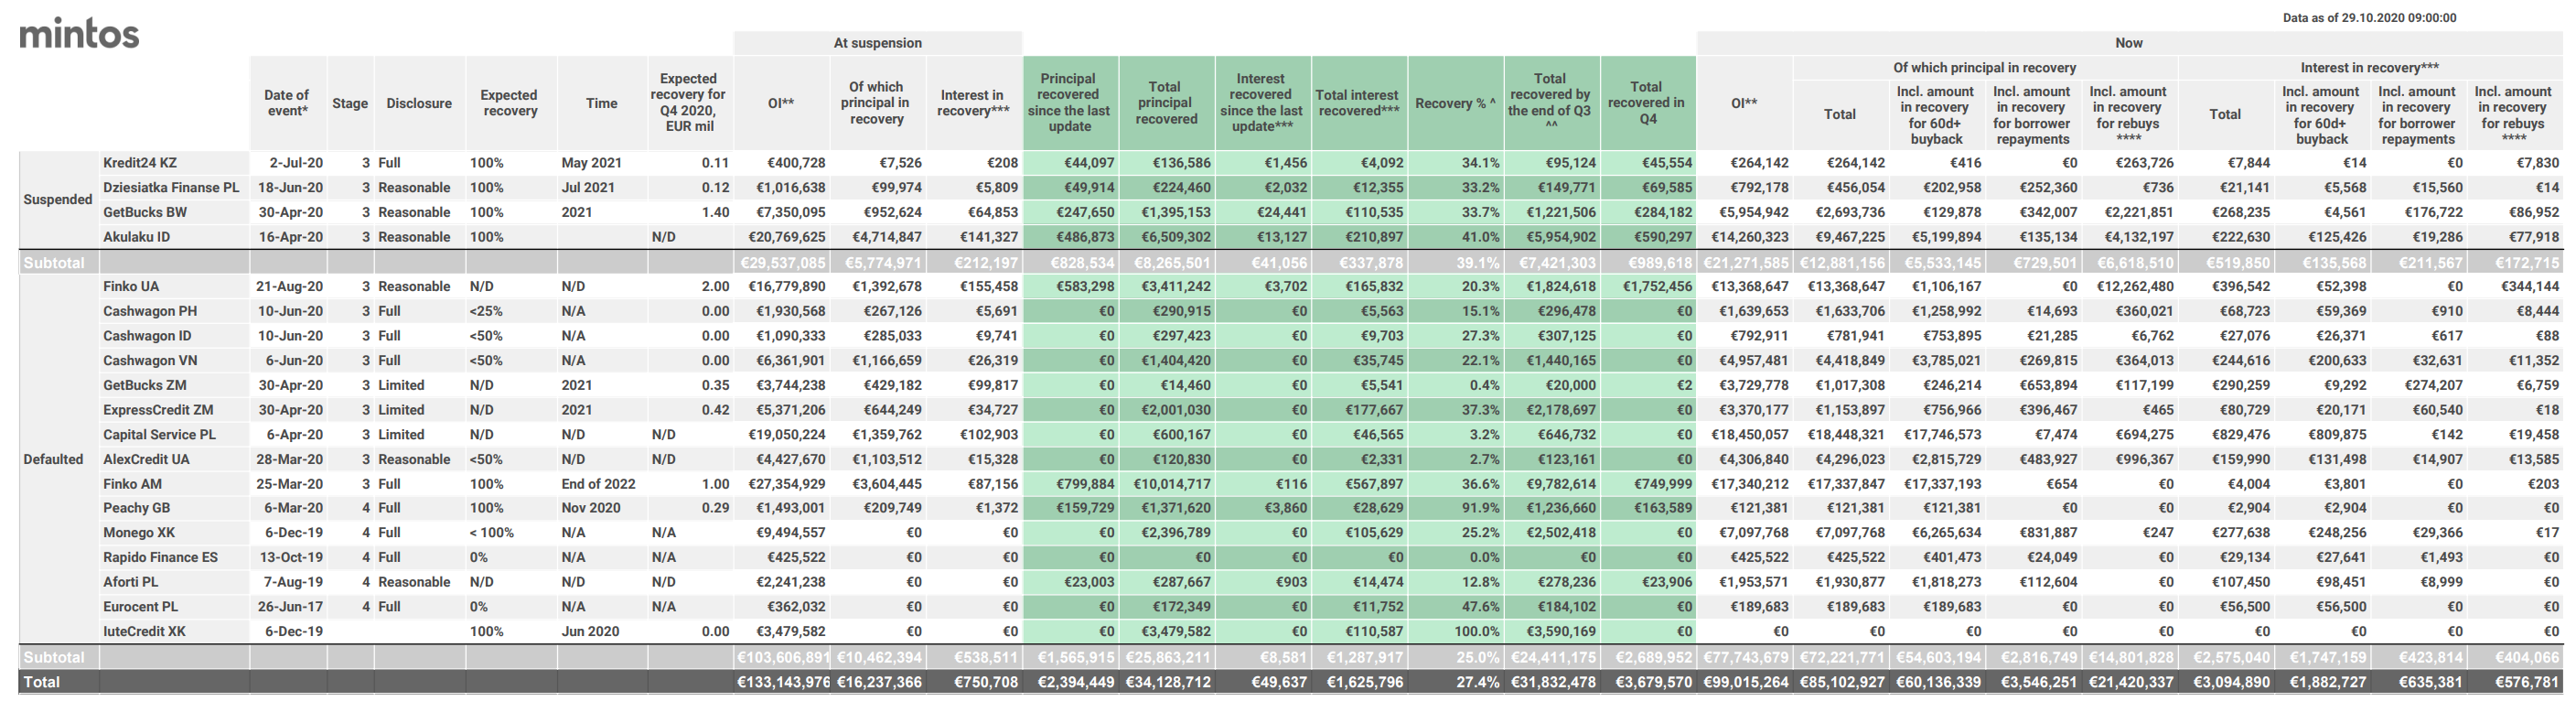This screenshot has width=2576, height=712.
Task: Click the Time column header
Action: point(601,103)
